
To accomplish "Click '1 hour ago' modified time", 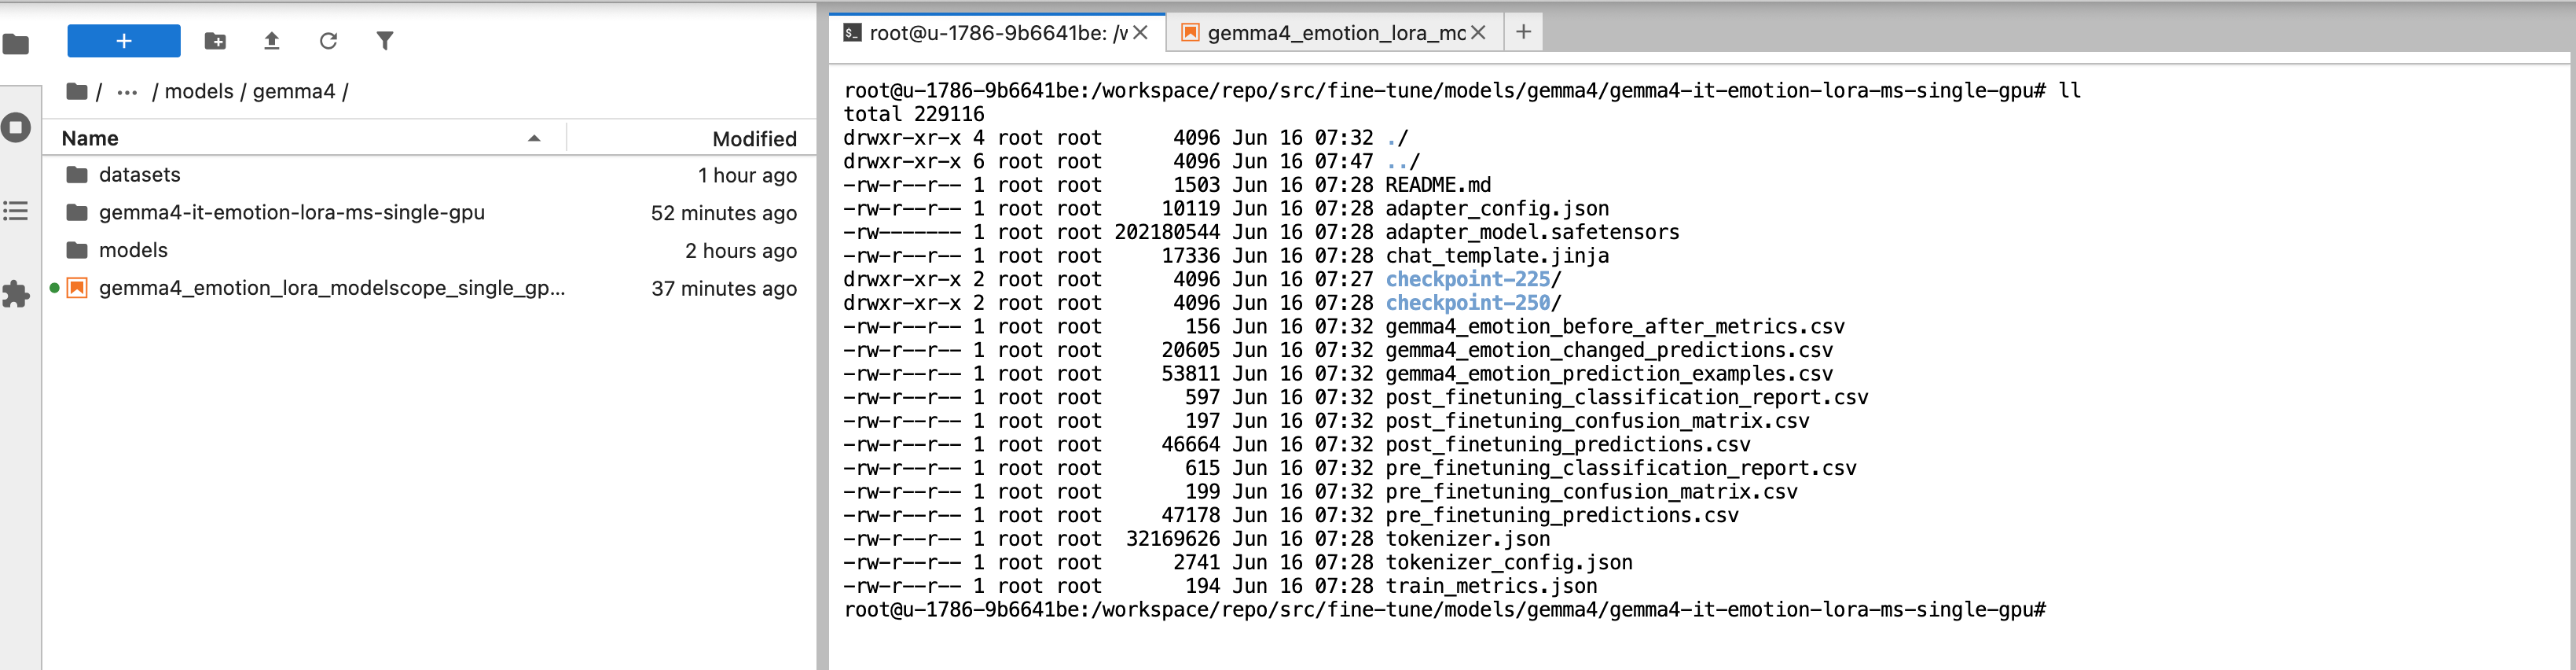I will 747,175.
